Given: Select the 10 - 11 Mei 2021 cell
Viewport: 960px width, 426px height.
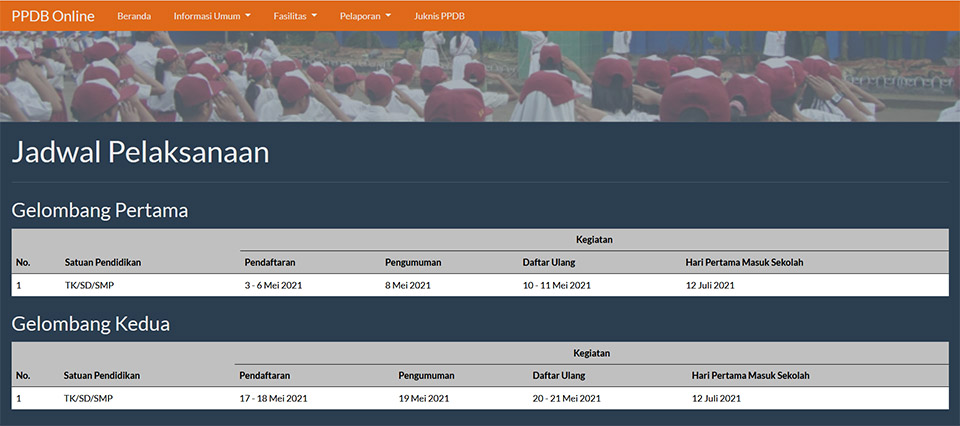Looking at the screenshot, I should [x=557, y=285].
